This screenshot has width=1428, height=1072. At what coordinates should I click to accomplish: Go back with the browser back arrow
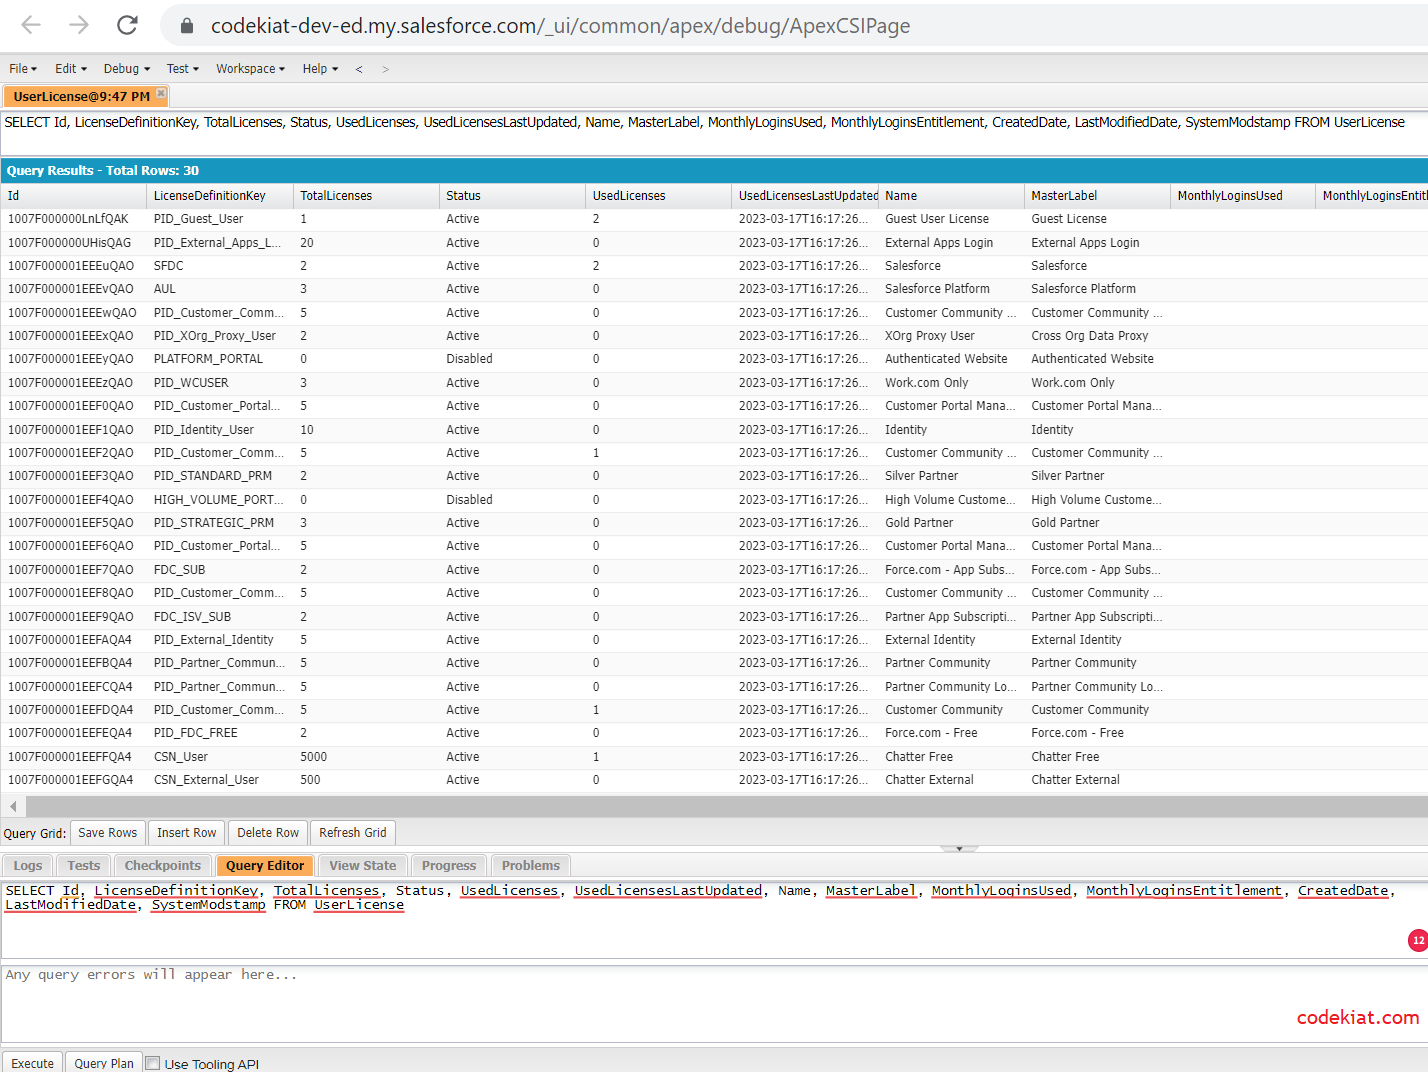point(31,25)
